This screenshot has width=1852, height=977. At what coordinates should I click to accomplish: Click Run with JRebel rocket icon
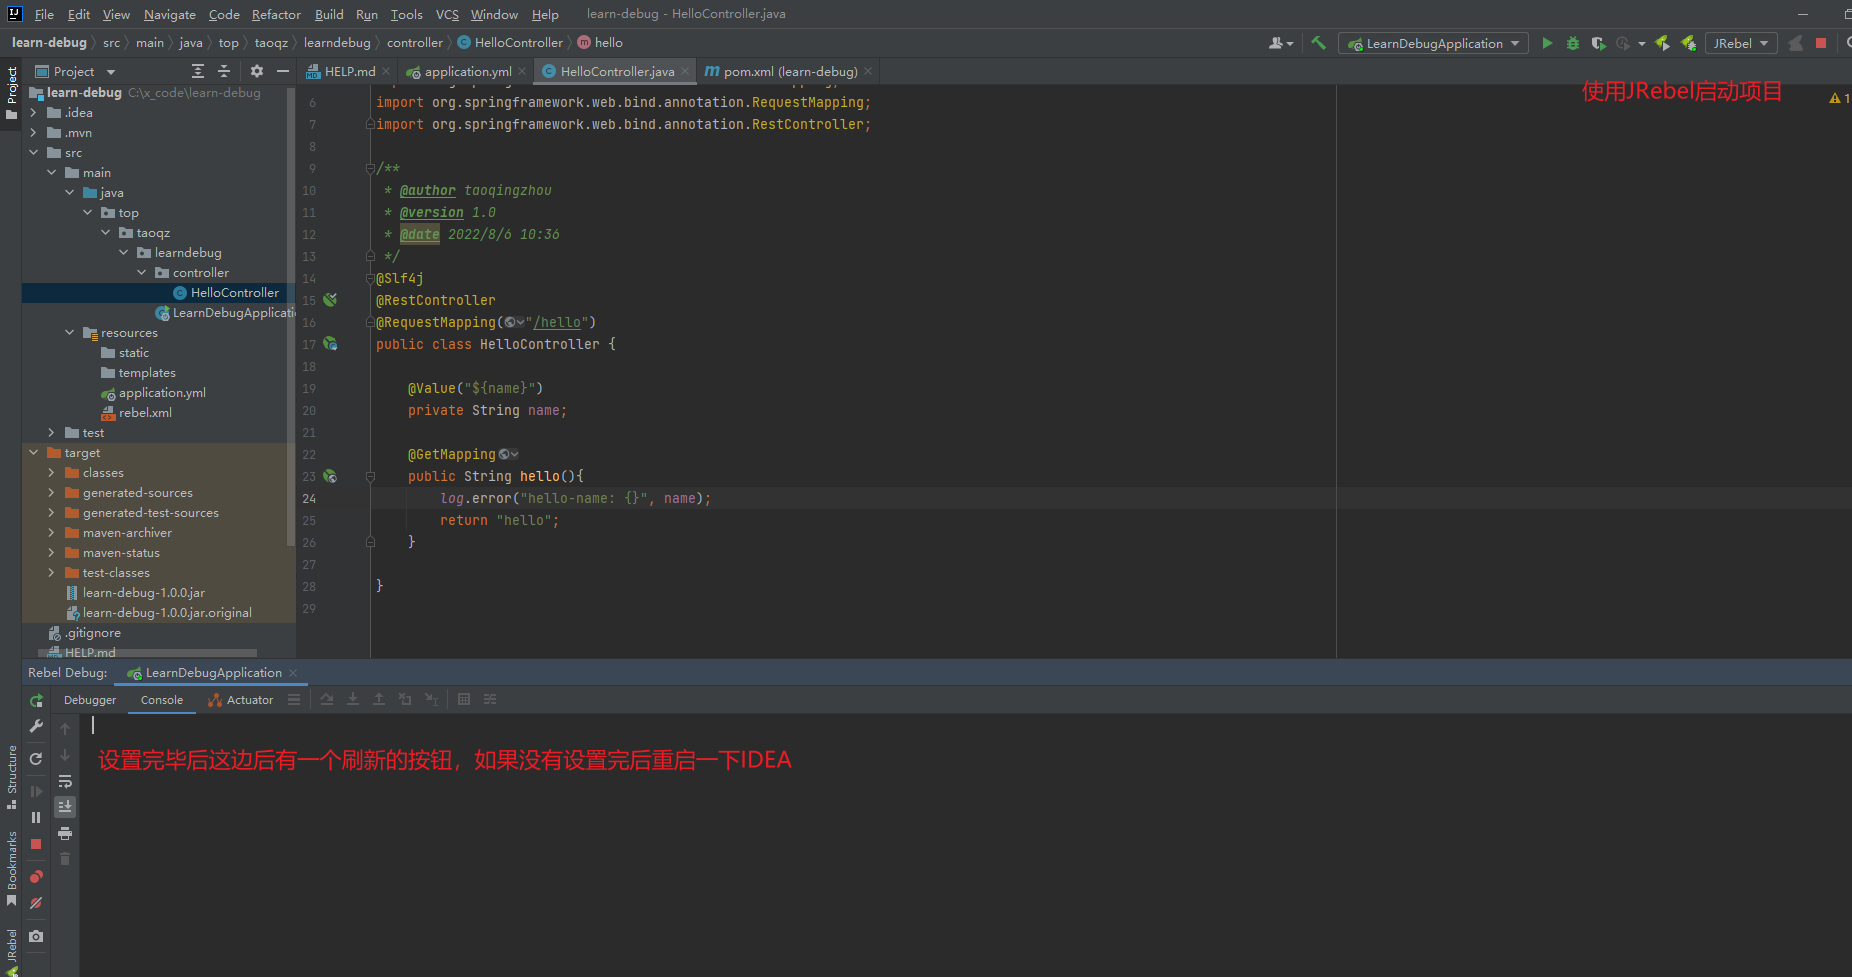(x=1662, y=43)
